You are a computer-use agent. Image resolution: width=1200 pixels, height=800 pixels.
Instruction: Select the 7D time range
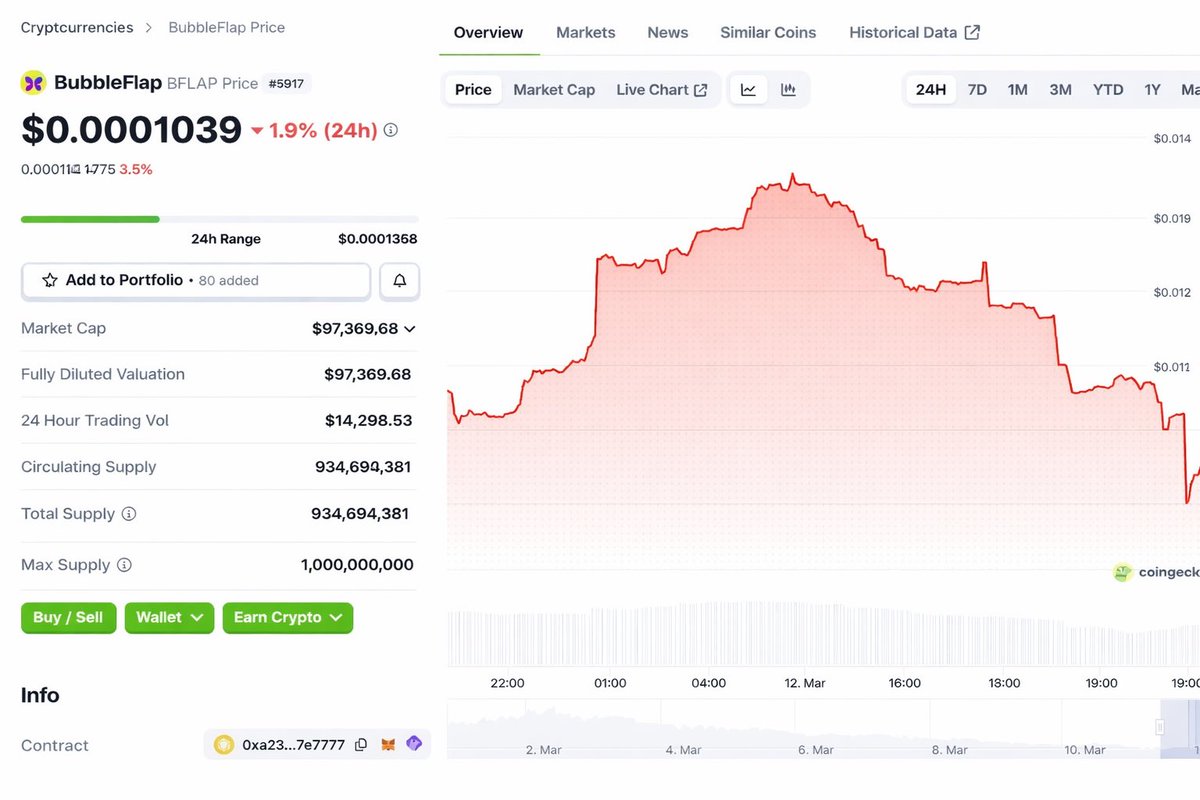[x=977, y=90]
